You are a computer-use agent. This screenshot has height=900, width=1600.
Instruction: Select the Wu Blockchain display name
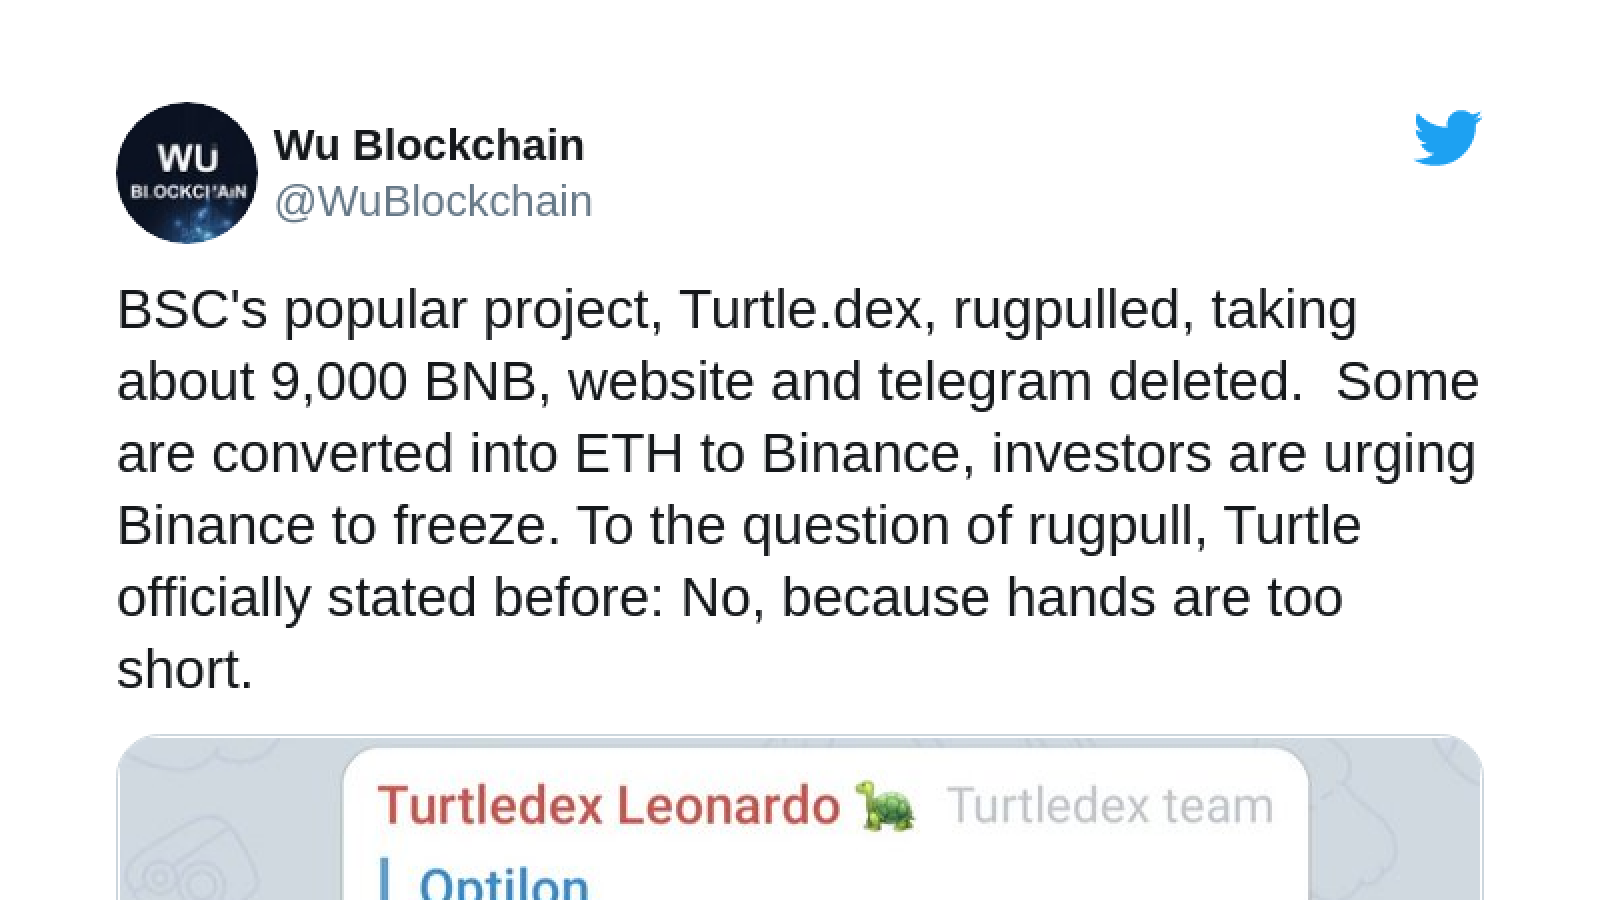click(x=429, y=145)
